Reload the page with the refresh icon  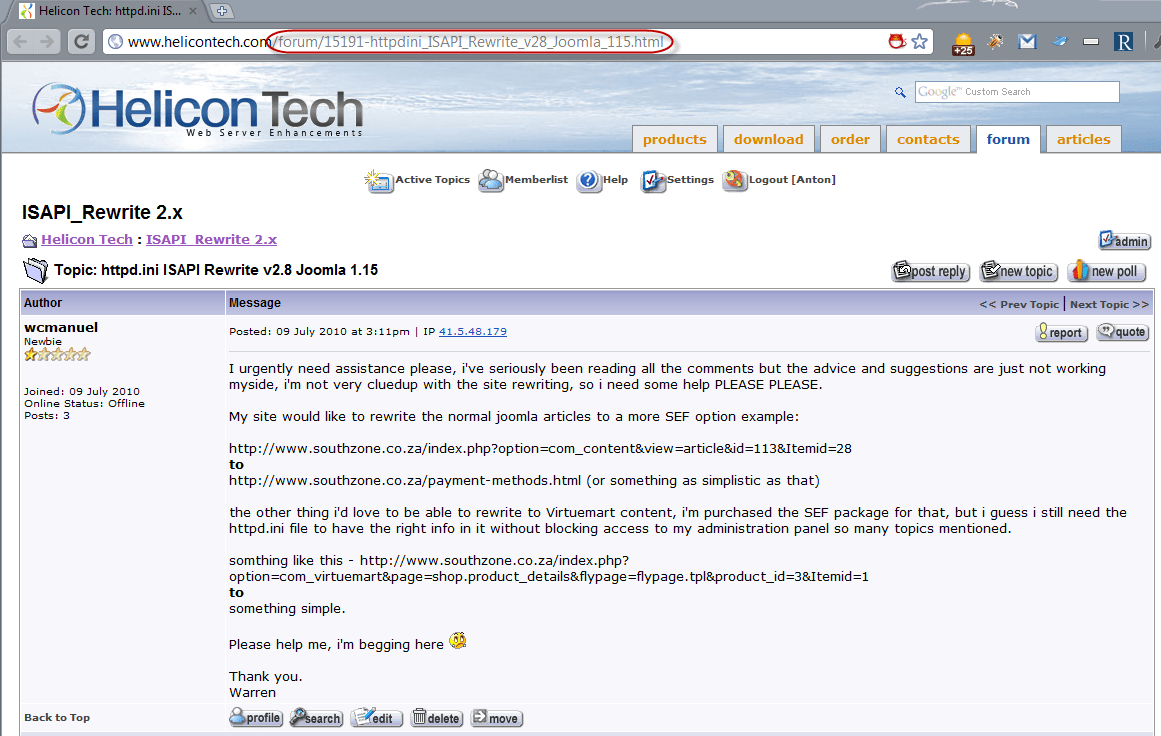pyautogui.click(x=81, y=41)
